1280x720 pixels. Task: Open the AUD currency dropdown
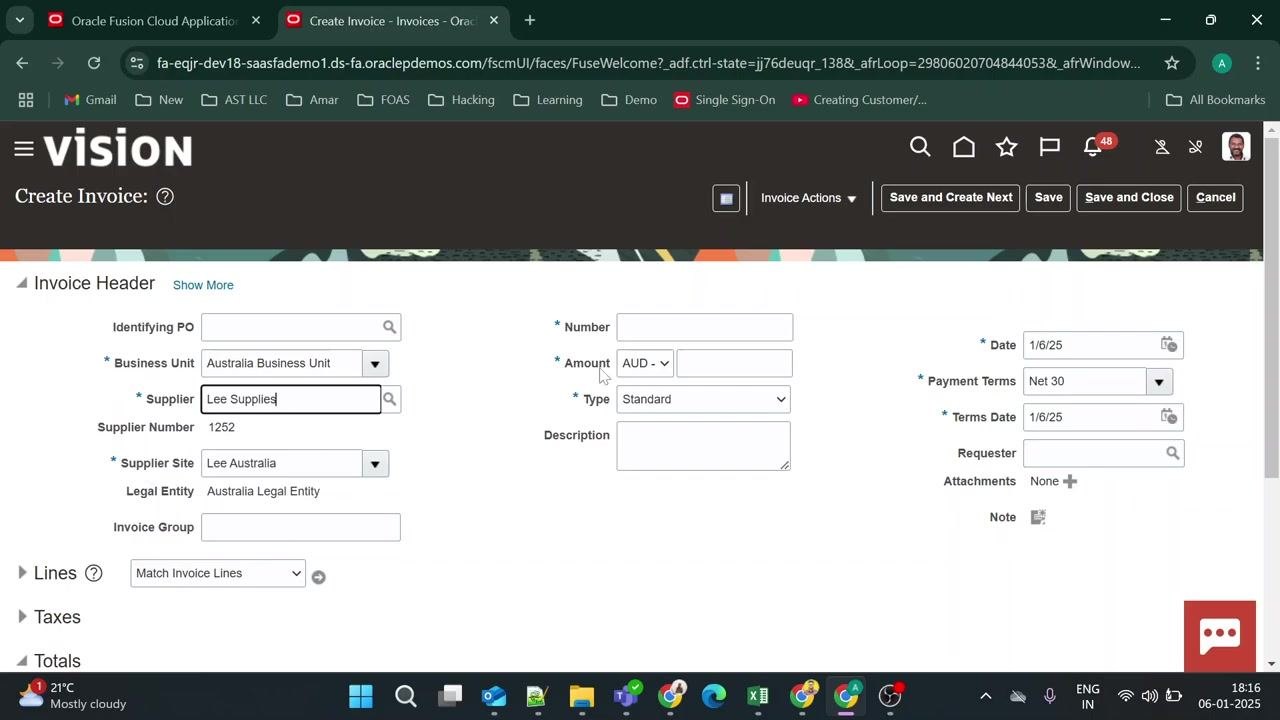click(x=645, y=363)
